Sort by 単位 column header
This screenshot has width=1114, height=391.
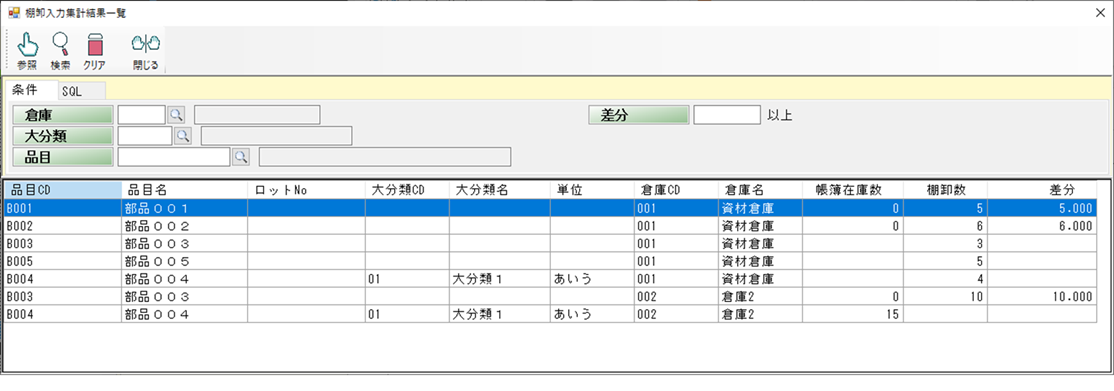tap(592, 190)
